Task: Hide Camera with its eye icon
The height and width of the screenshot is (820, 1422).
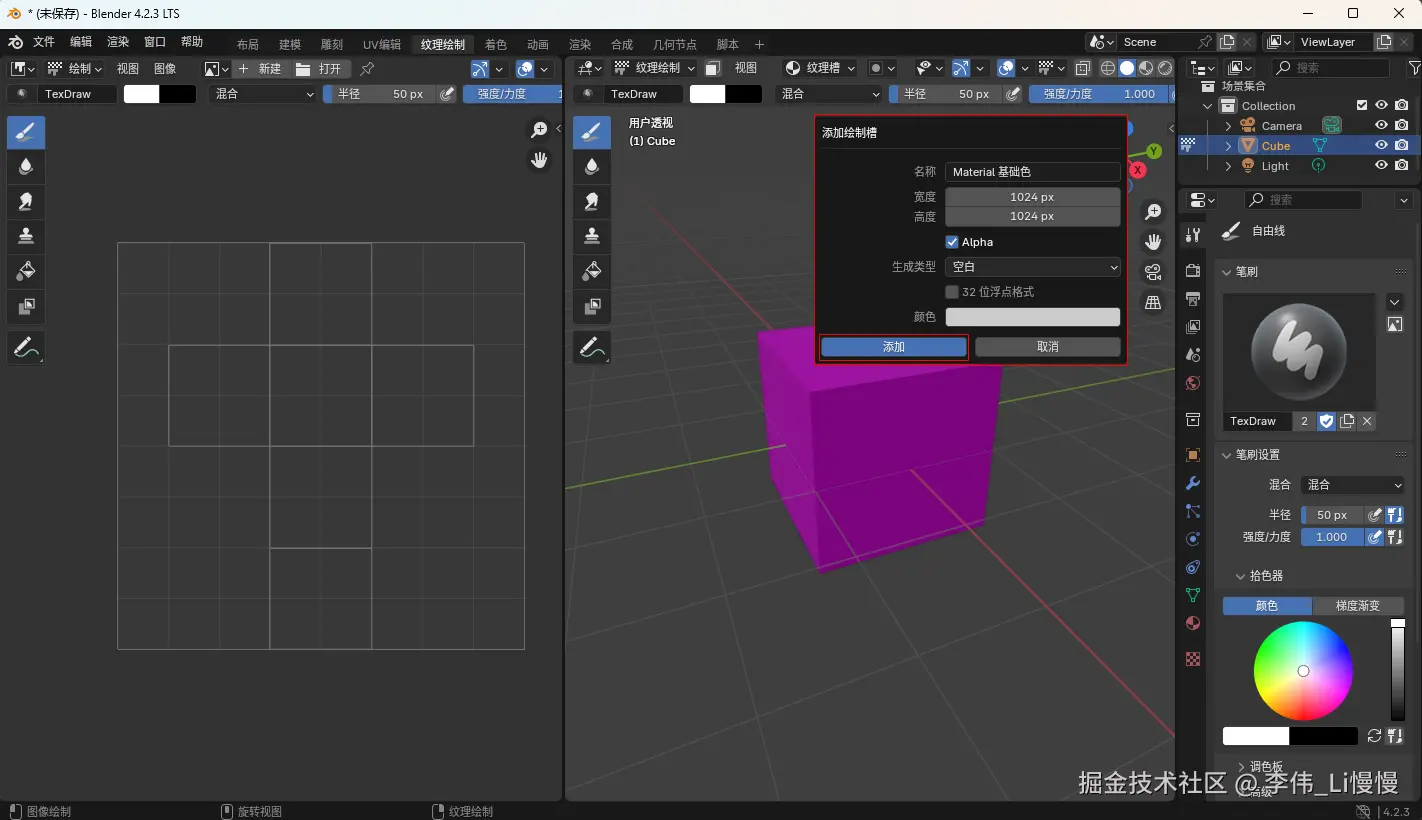Action: (1381, 126)
